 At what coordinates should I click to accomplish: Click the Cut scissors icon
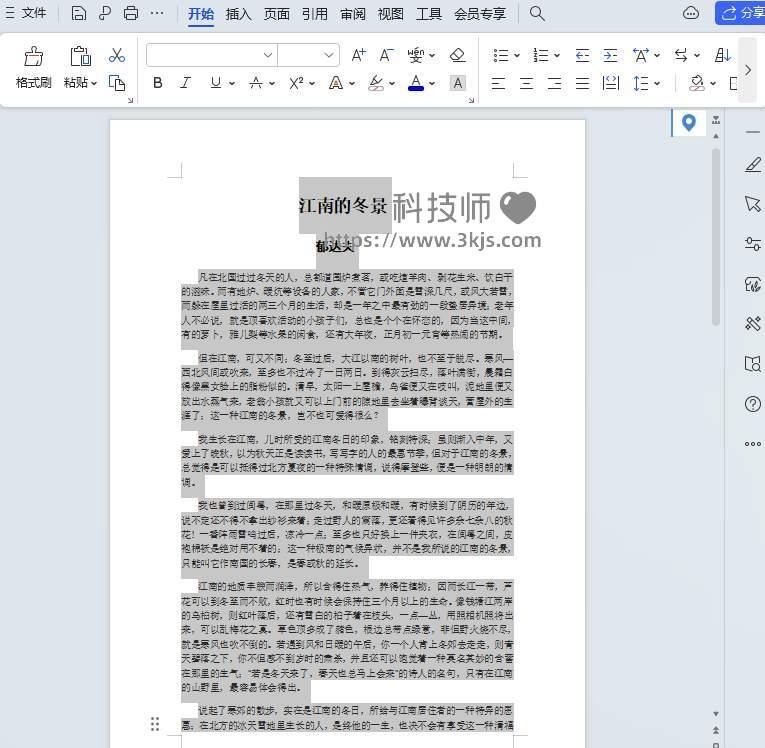[117, 56]
